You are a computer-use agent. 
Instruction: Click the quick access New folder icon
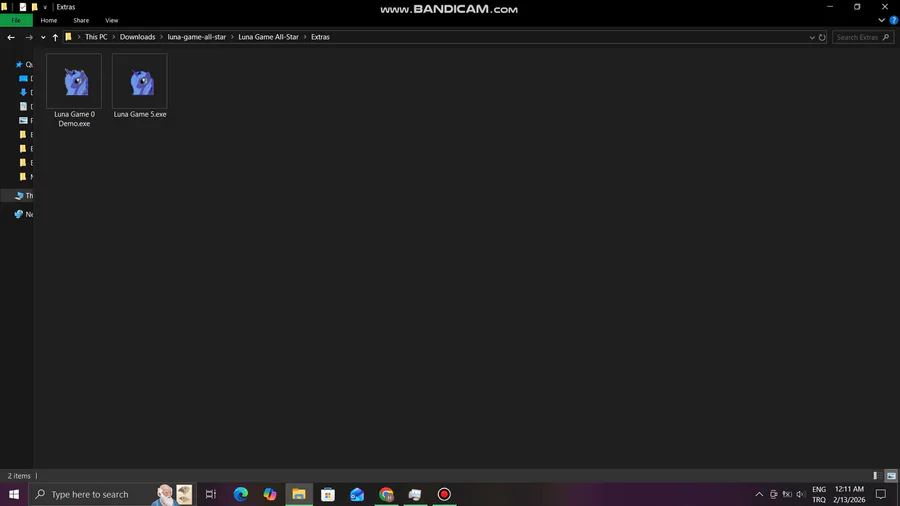tap(34, 7)
